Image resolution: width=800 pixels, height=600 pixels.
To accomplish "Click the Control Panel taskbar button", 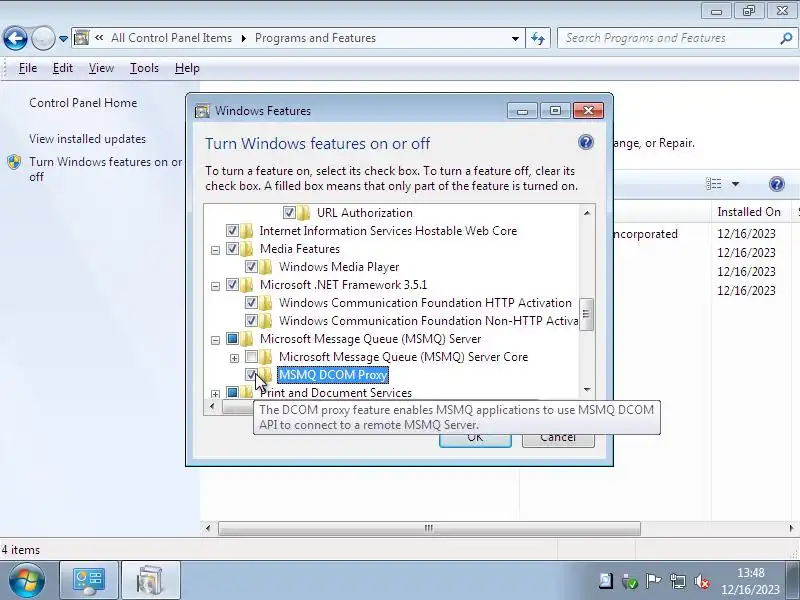I will point(89,581).
